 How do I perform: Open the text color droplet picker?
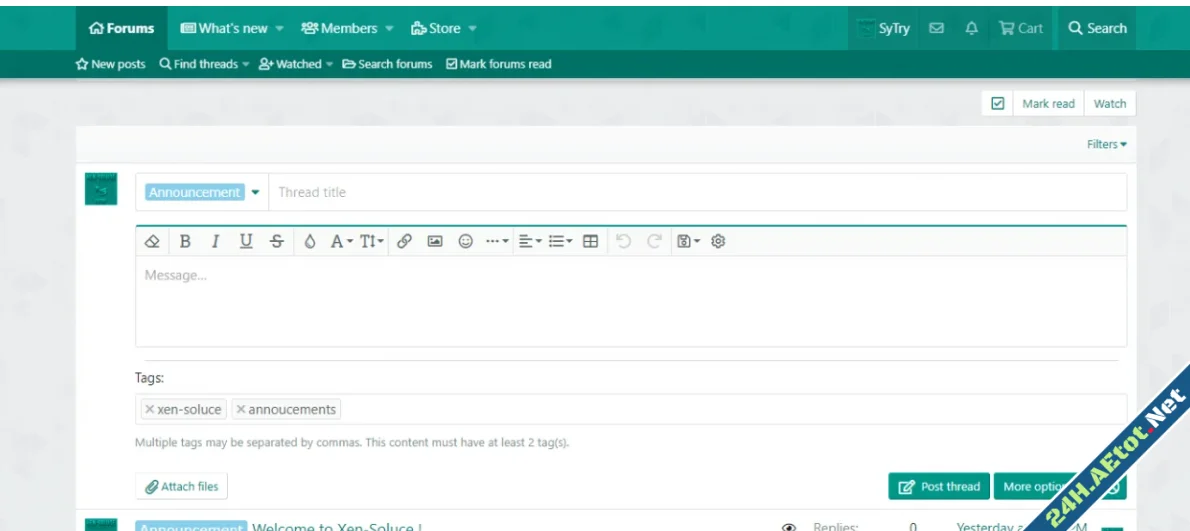click(310, 241)
